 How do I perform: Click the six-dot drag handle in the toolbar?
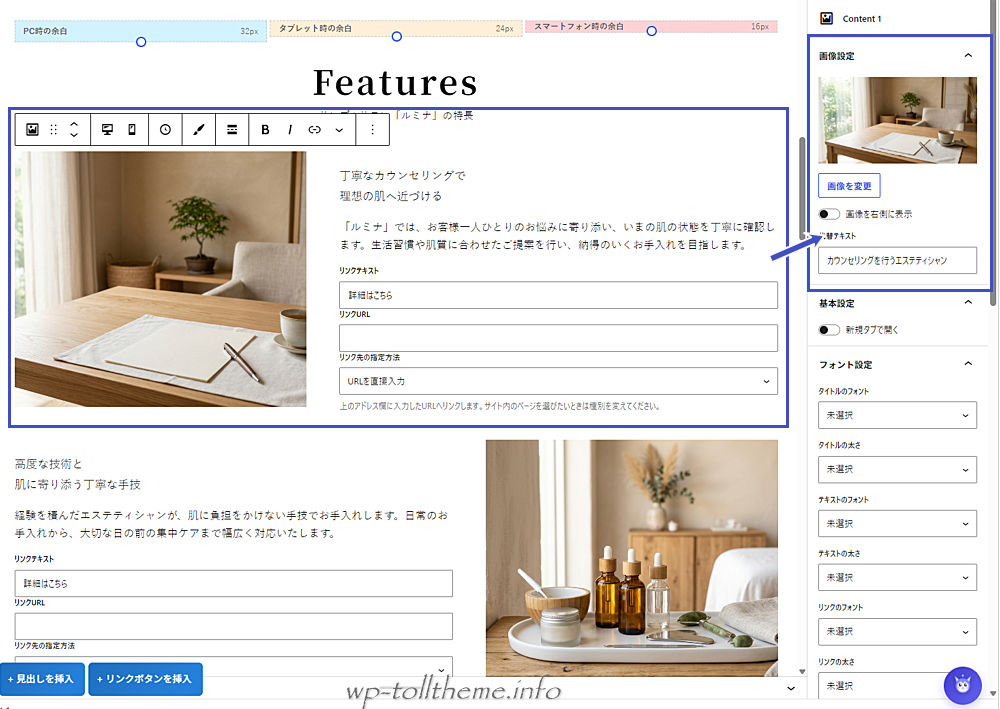(54, 129)
